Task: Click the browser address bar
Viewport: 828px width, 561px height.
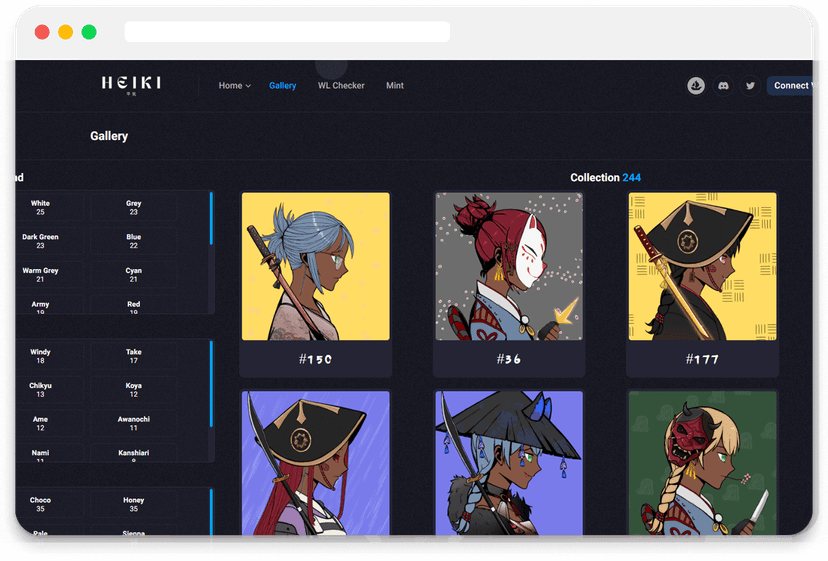Action: pos(287,32)
